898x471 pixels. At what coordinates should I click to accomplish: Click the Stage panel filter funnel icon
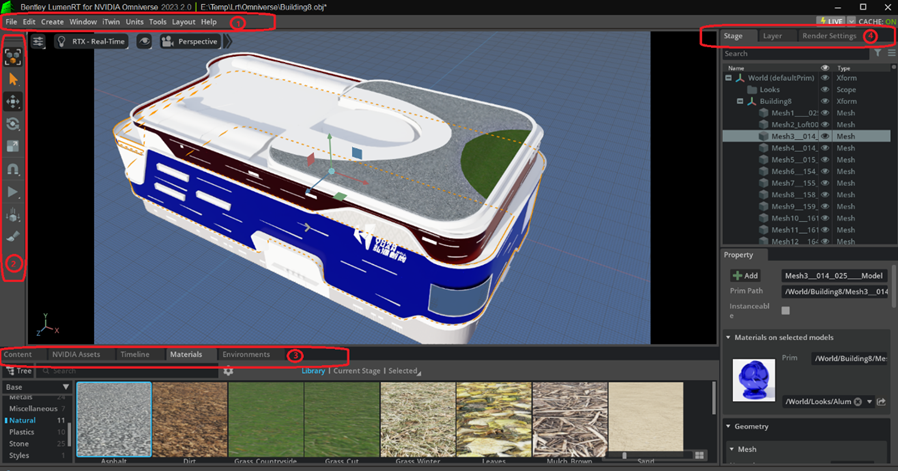click(x=877, y=53)
